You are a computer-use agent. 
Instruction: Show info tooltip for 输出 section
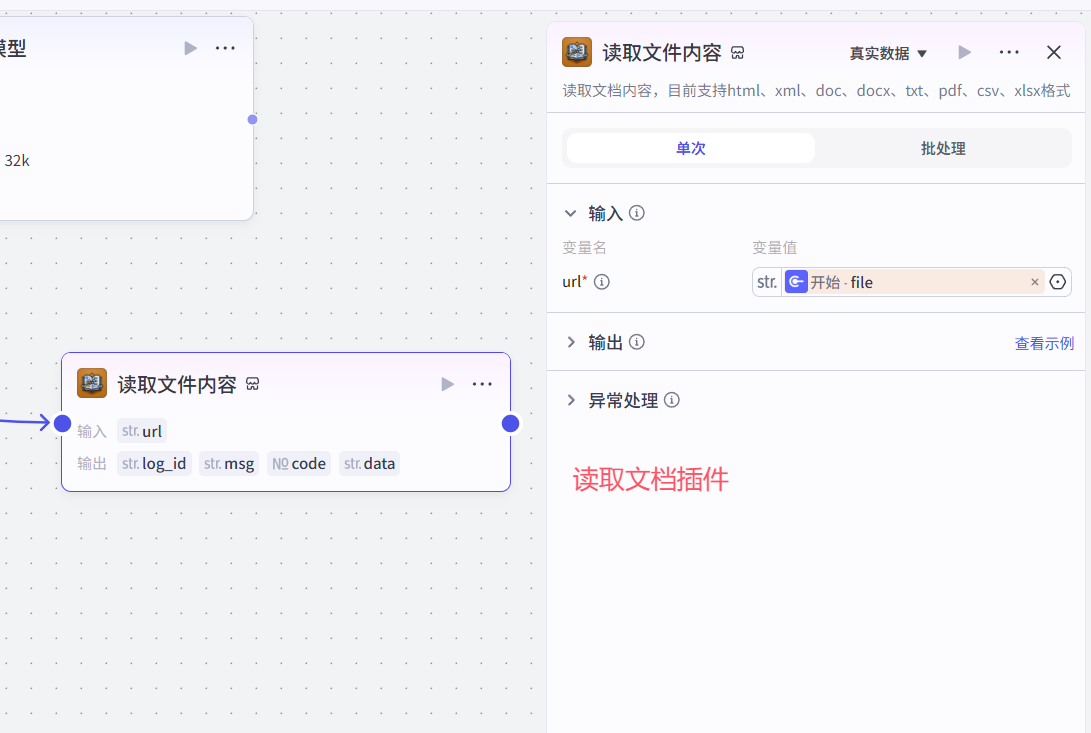pos(637,342)
